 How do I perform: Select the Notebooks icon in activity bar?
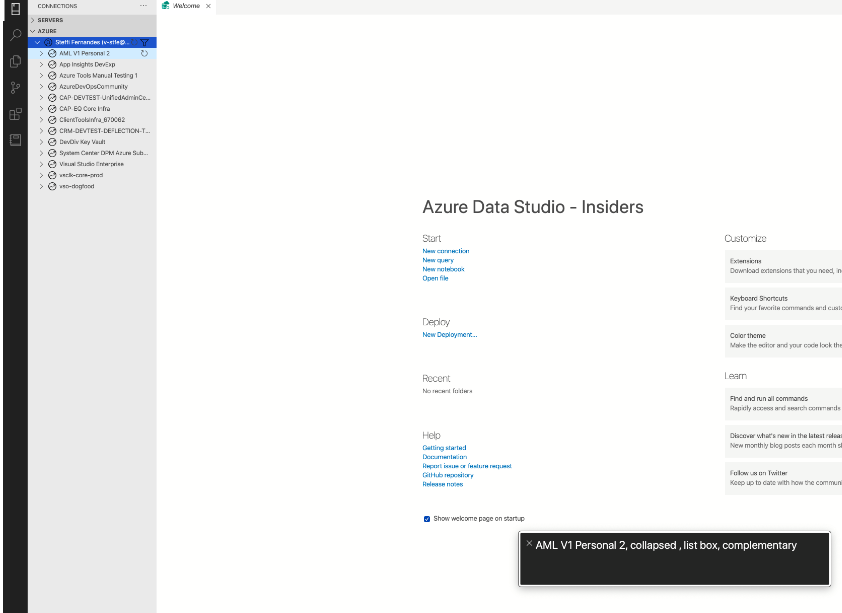(x=14, y=139)
